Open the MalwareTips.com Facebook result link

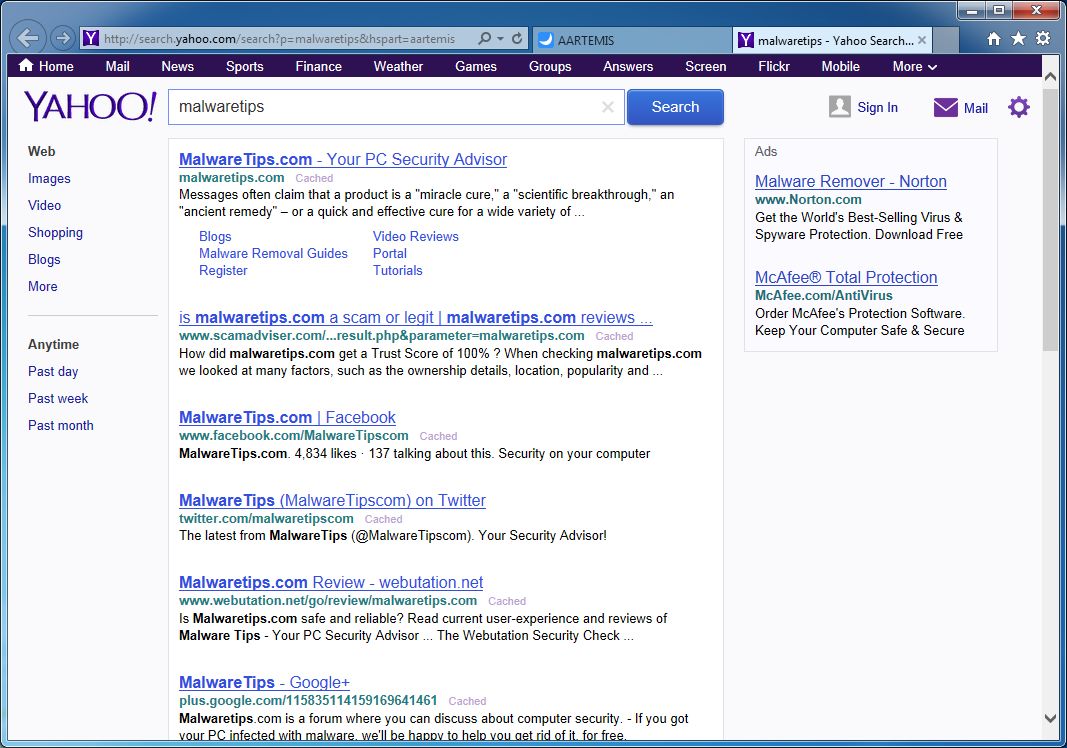pyautogui.click(x=287, y=417)
